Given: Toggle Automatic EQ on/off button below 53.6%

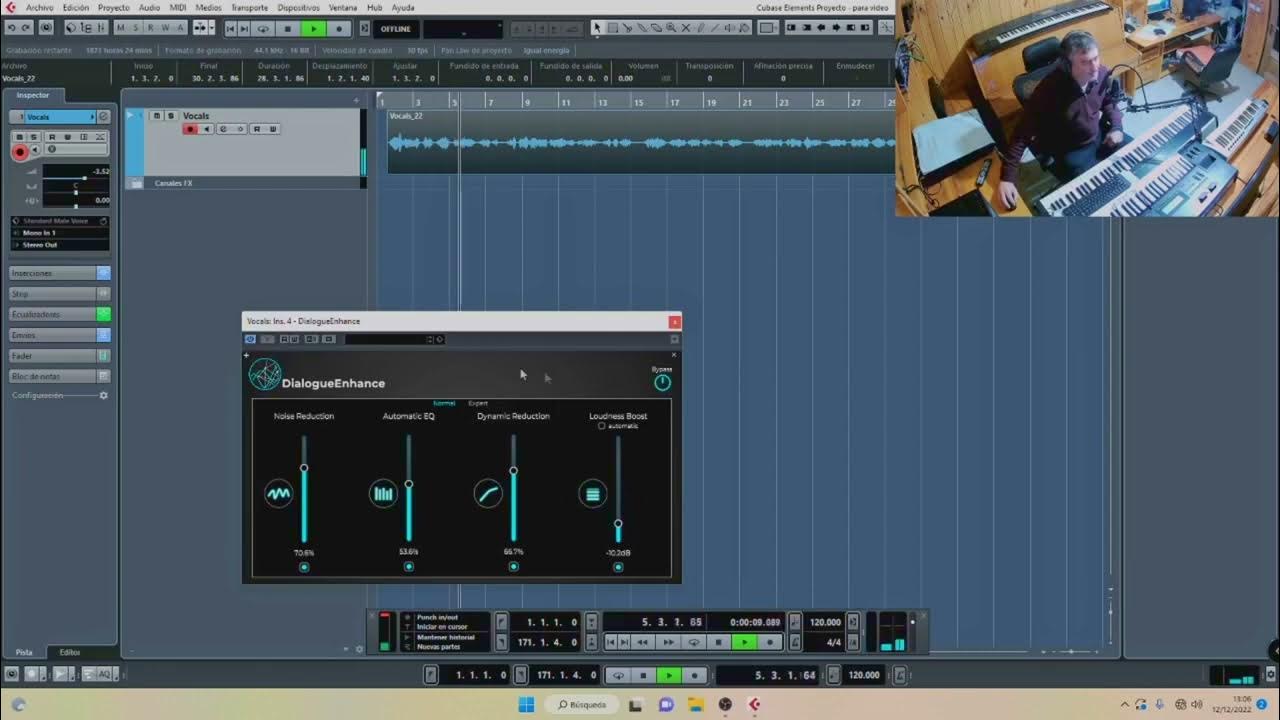Looking at the screenshot, I should [409, 566].
